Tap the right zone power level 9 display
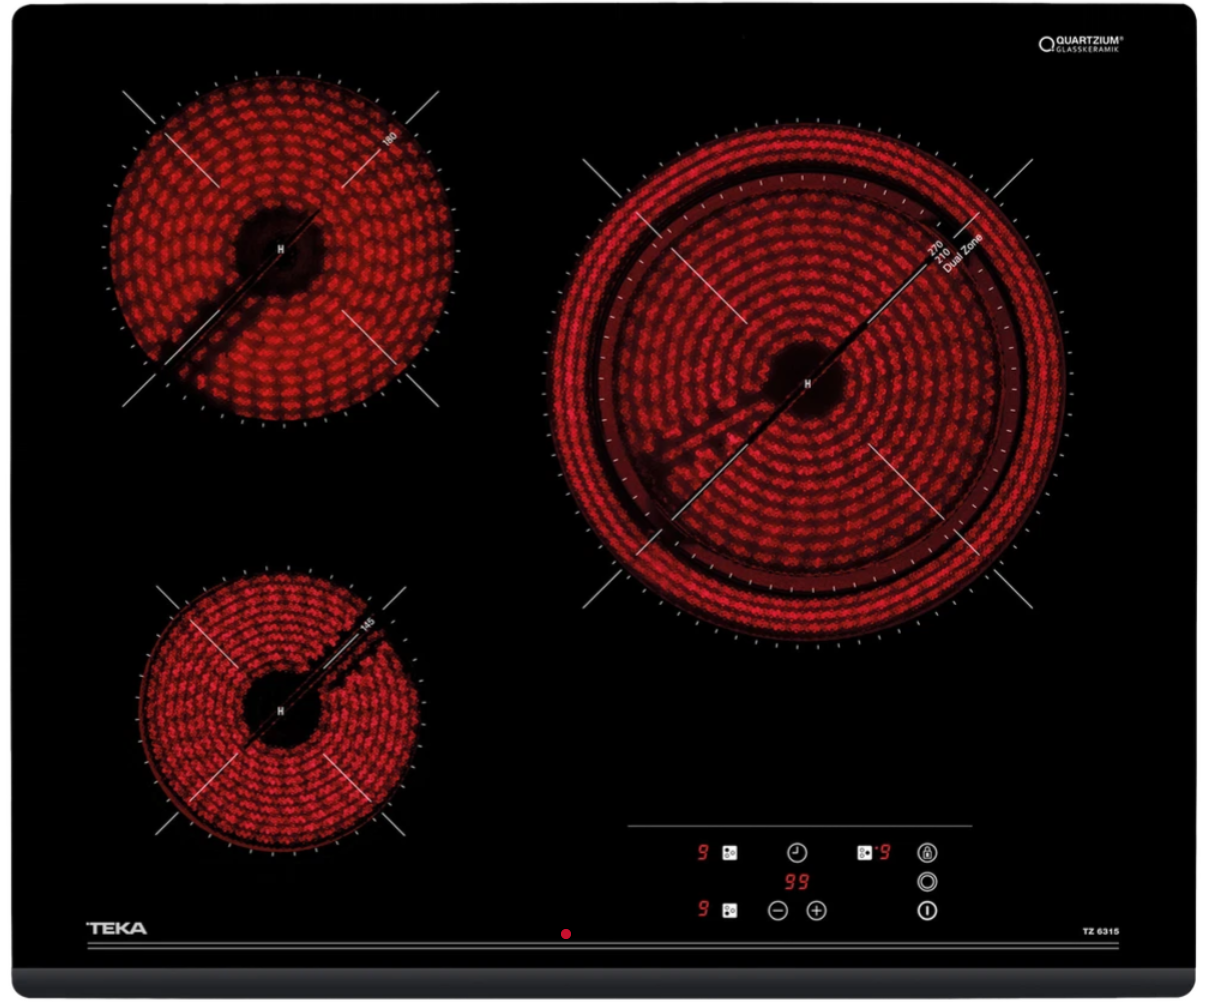This screenshot has width=1207, height=1002. pyautogui.click(x=884, y=853)
